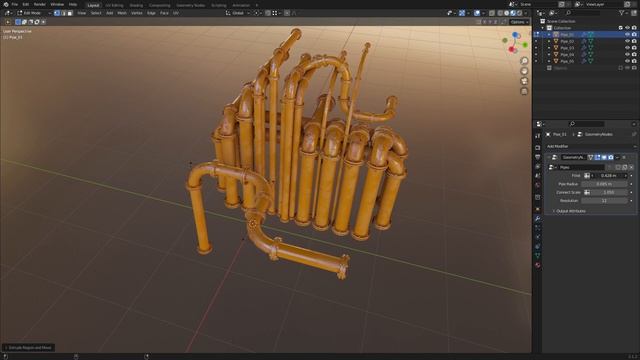Enable face select mode
Screen dimensions: 640x360
pyautogui.click(x=70, y=13)
